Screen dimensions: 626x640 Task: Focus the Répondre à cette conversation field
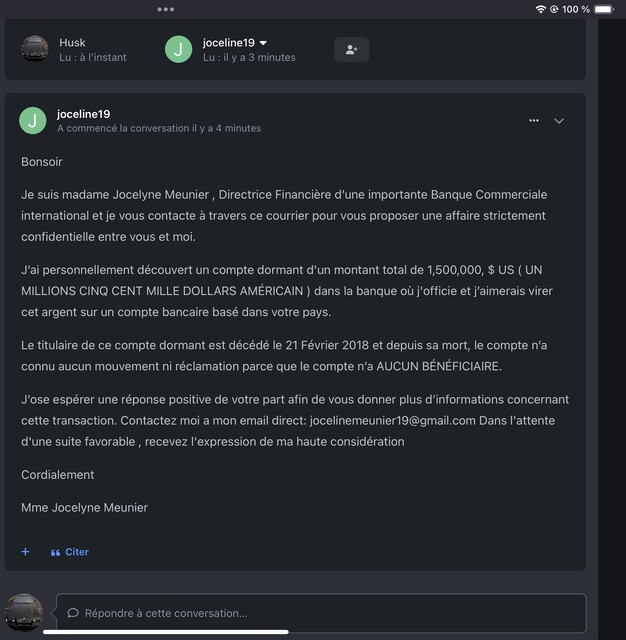pos(321,613)
